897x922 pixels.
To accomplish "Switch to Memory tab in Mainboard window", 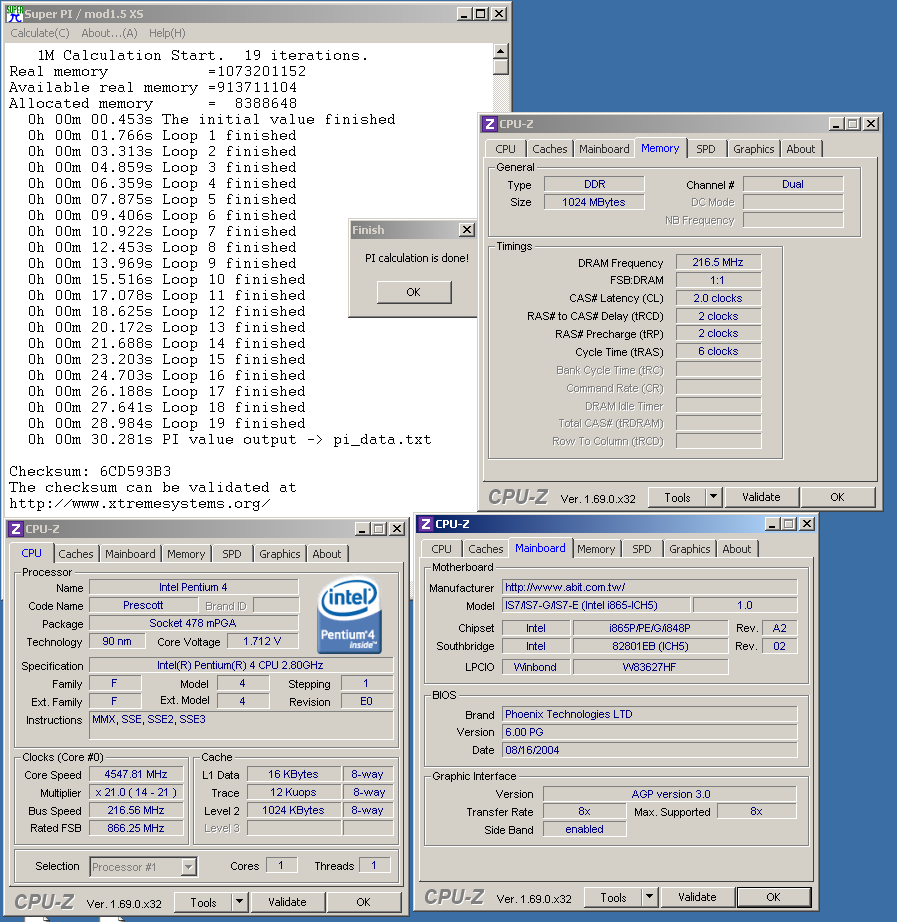I will point(596,549).
